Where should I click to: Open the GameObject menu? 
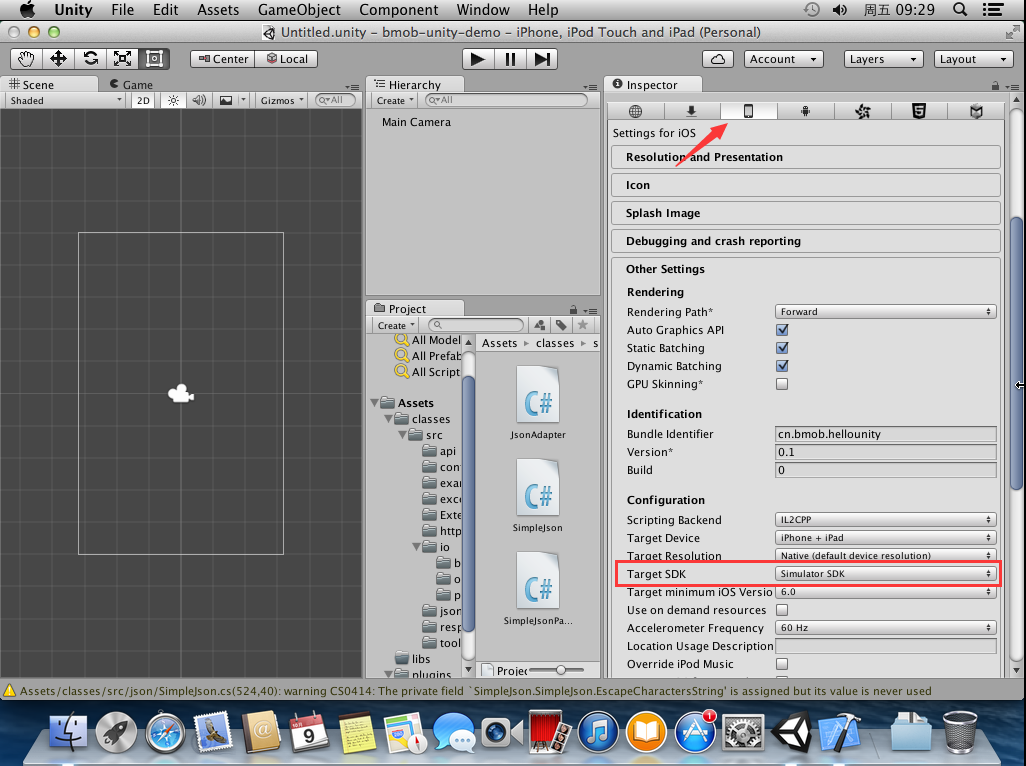coord(299,10)
